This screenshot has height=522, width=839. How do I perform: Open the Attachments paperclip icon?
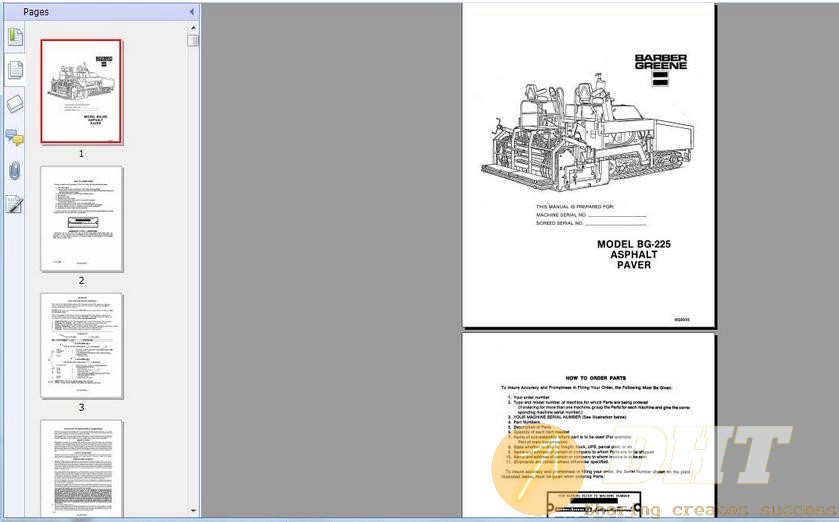15,171
